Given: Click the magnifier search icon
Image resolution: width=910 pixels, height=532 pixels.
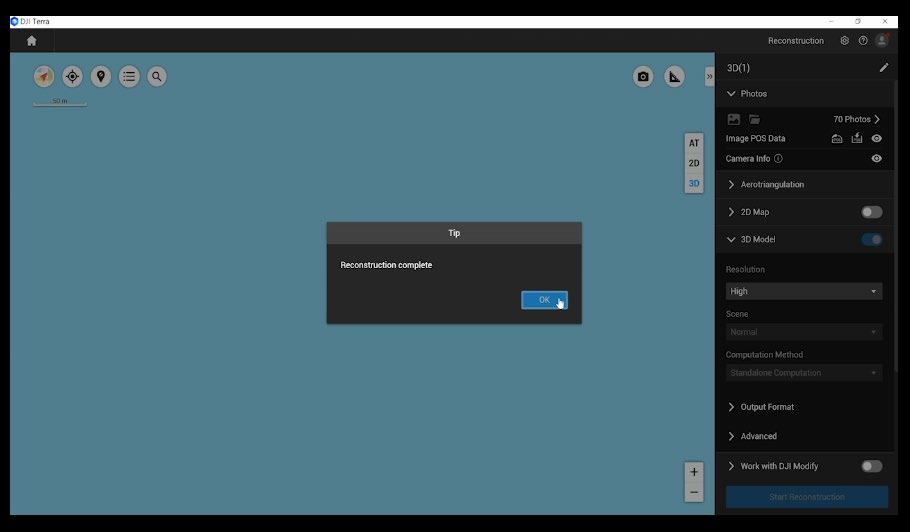Looking at the screenshot, I should click(157, 76).
